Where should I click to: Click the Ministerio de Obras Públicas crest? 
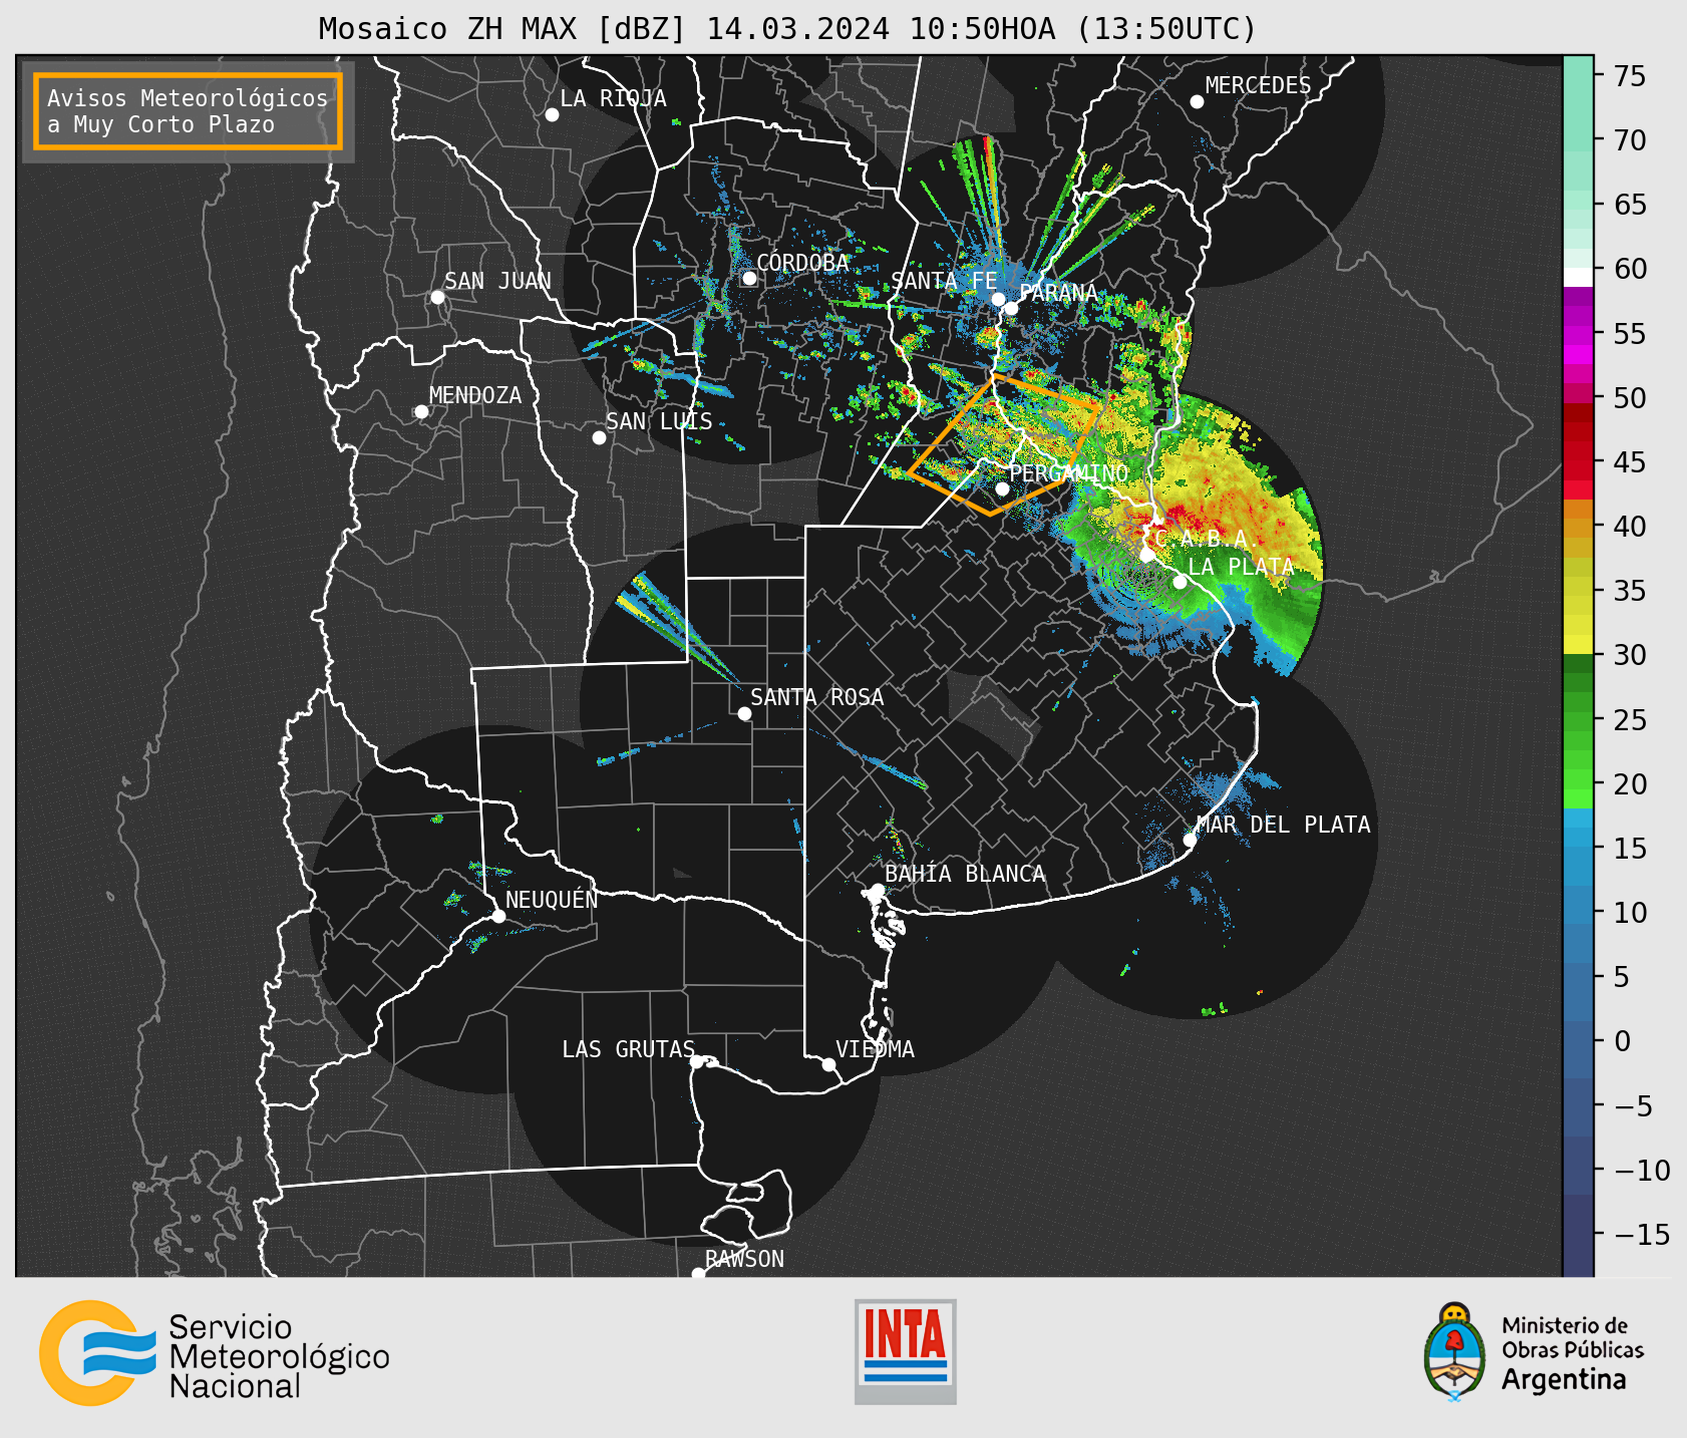click(x=1455, y=1352)
